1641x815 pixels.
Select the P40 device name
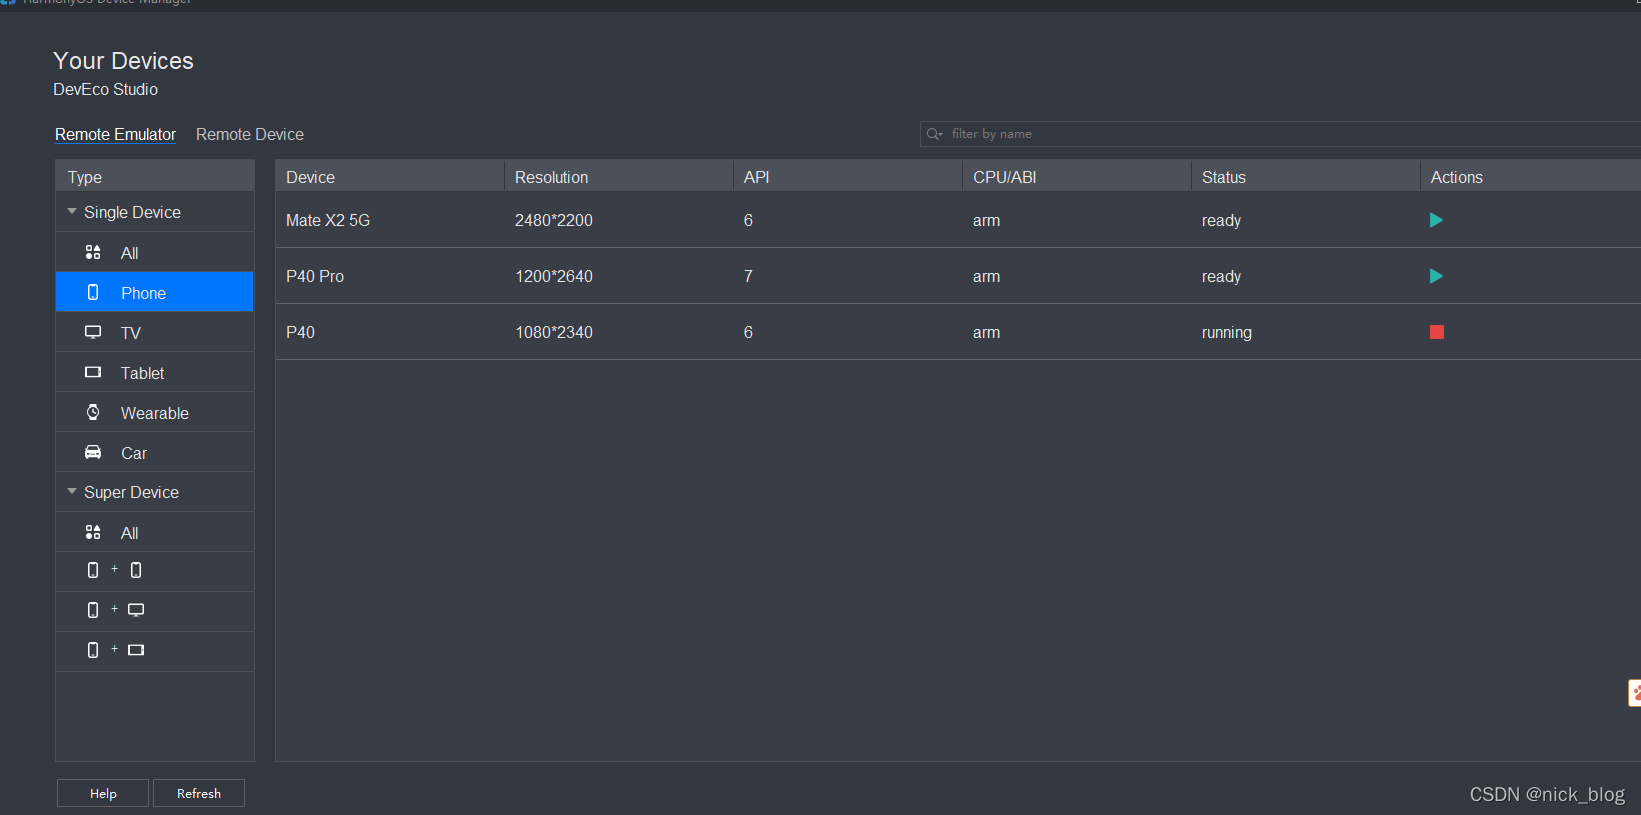point(300,332)
